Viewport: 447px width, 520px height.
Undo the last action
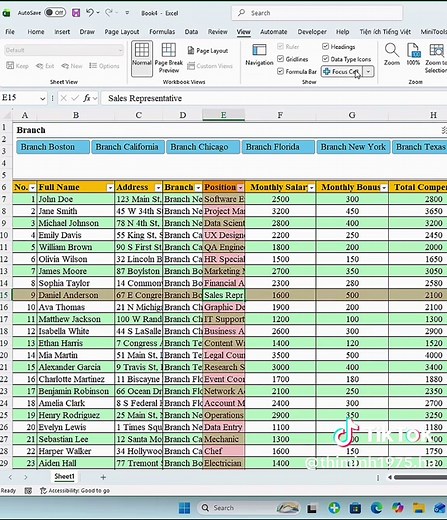point(90,13)
